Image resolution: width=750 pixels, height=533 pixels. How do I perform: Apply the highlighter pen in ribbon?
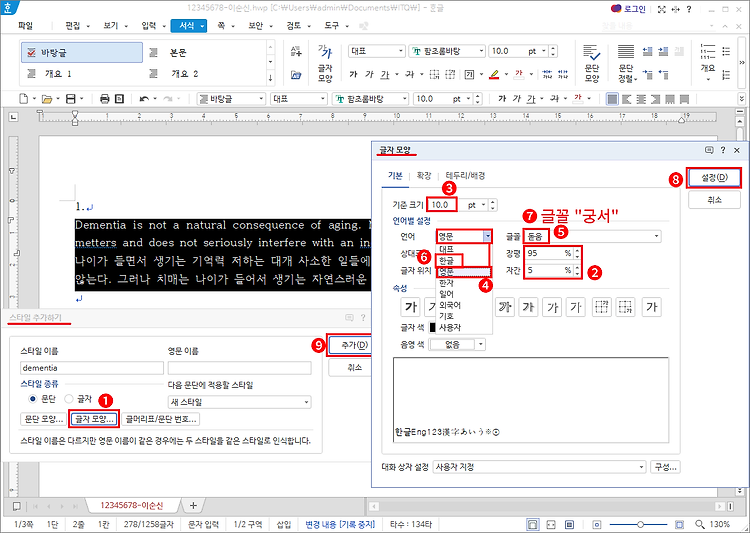pos(495,74)
